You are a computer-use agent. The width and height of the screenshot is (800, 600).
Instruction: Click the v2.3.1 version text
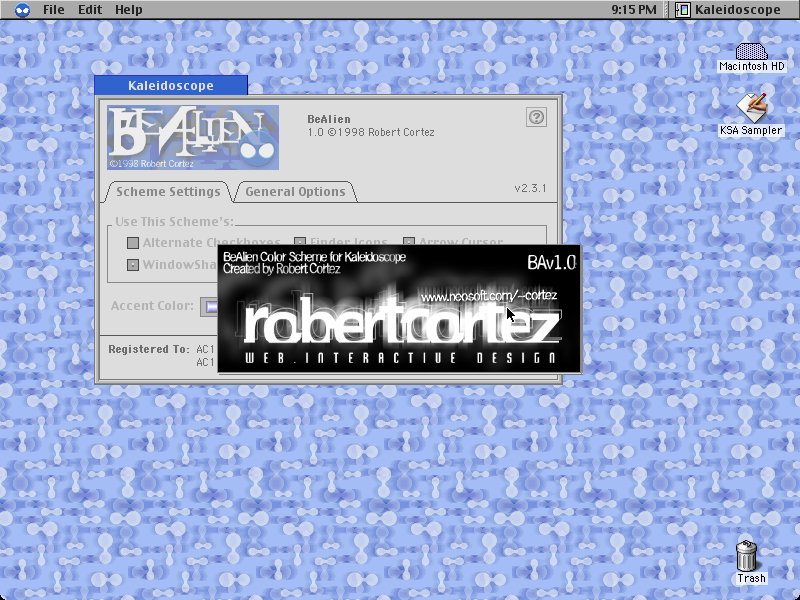click(530, 188)
